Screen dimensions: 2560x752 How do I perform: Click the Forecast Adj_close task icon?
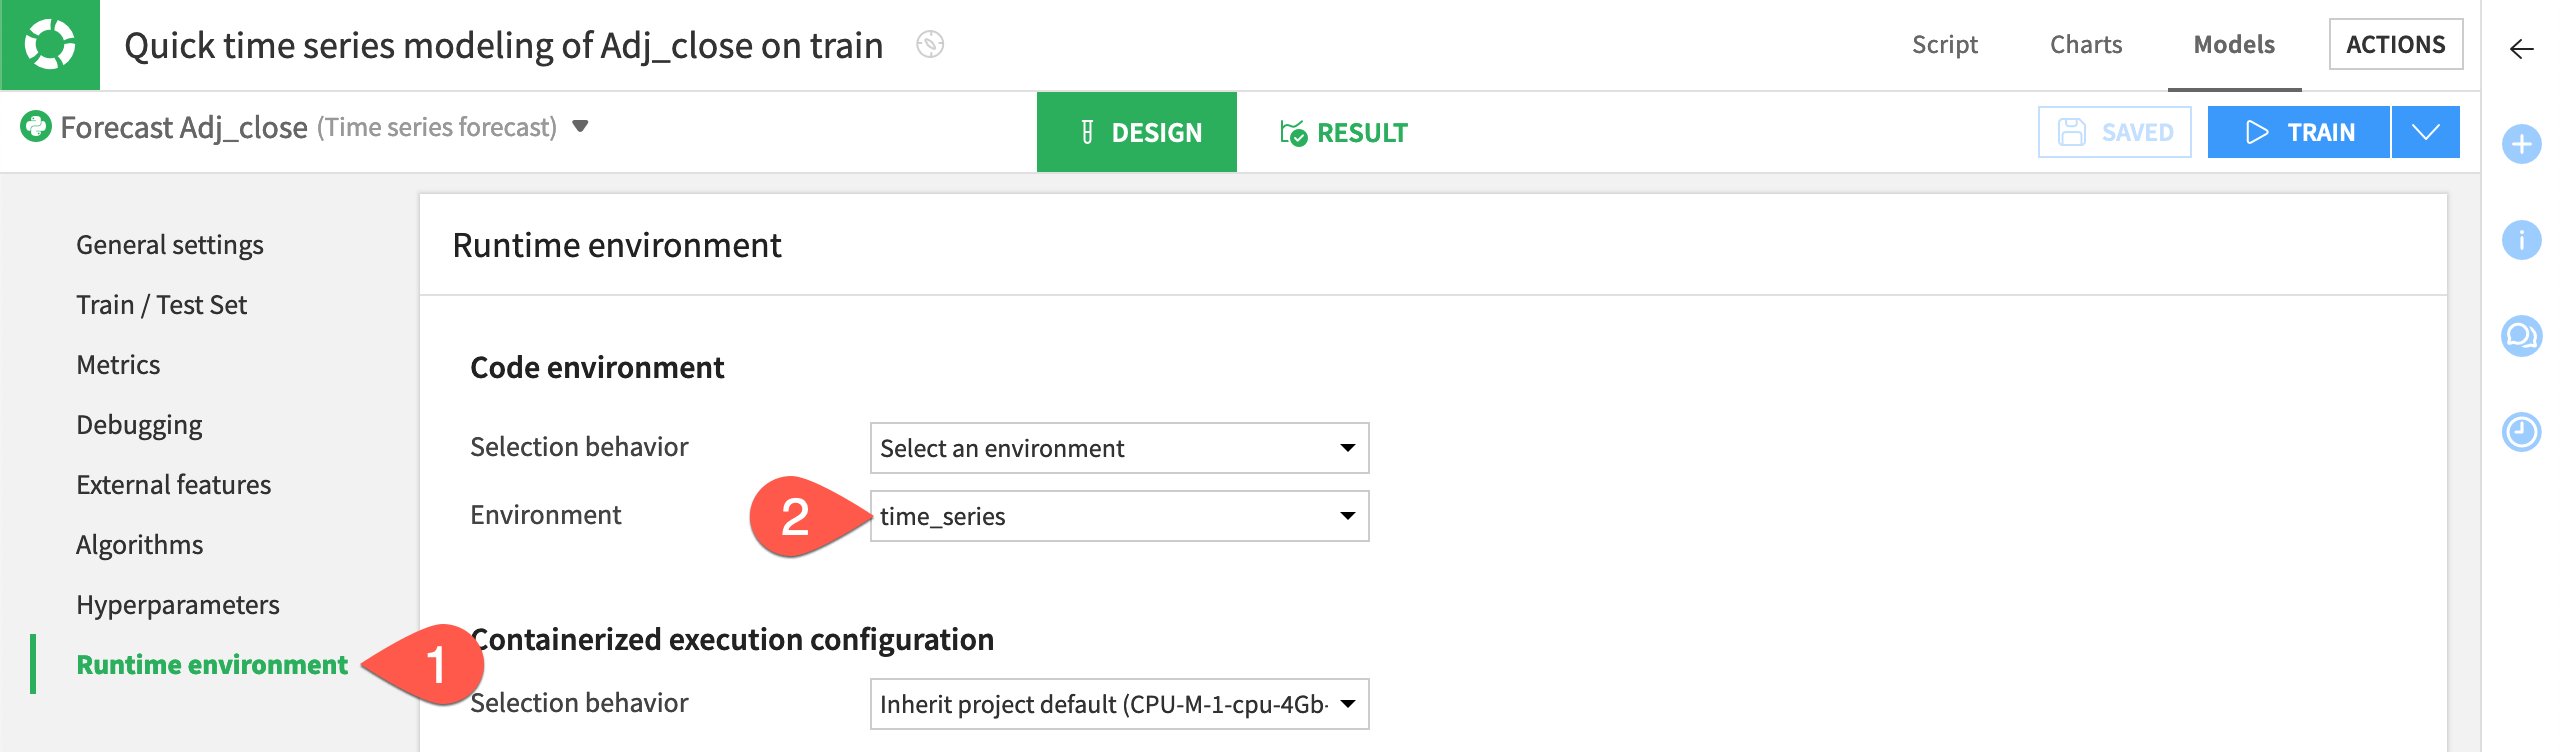[36, 127]
